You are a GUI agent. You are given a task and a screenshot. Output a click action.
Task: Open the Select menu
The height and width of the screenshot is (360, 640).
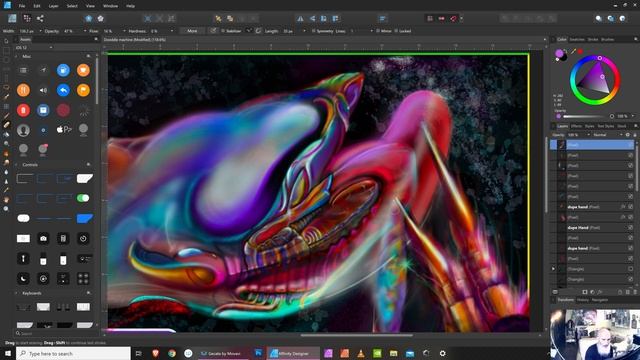pyautogui.click(x=72, y=6)
